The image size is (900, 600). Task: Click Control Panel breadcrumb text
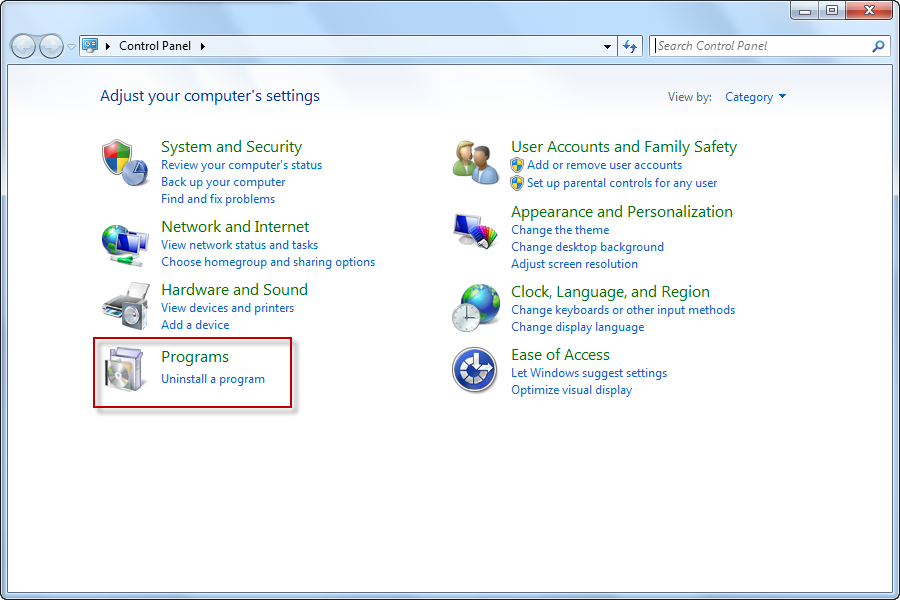click(155, 46)
